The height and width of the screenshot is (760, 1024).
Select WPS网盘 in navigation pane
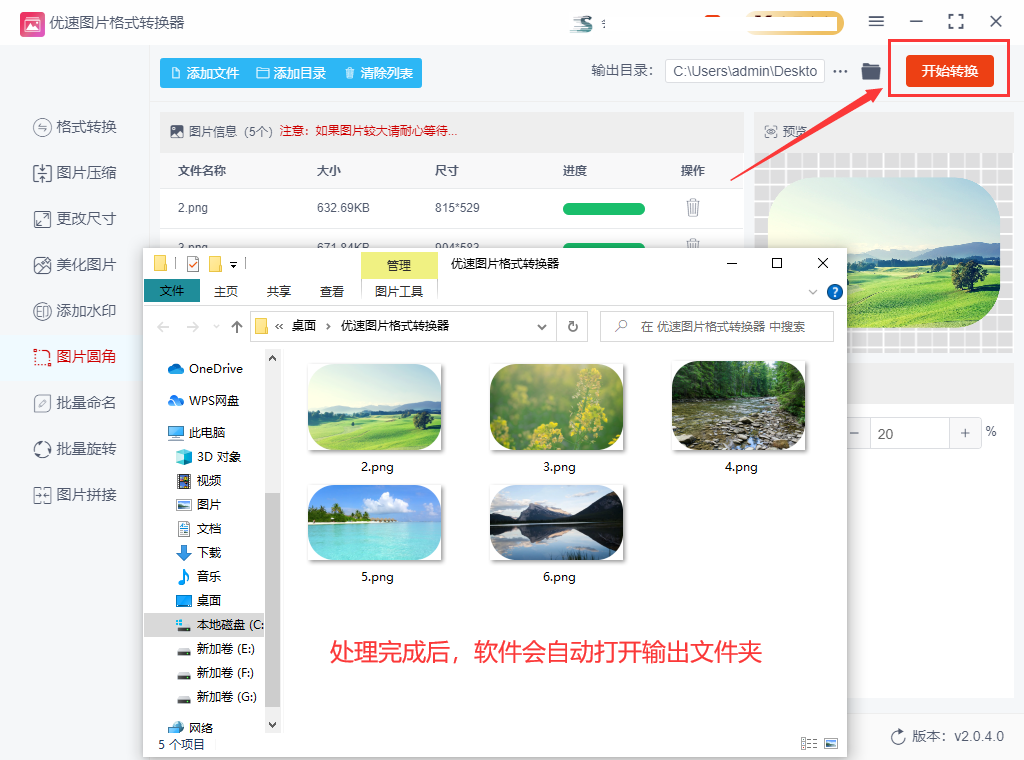pyautogui.click(x=204, y=401)
